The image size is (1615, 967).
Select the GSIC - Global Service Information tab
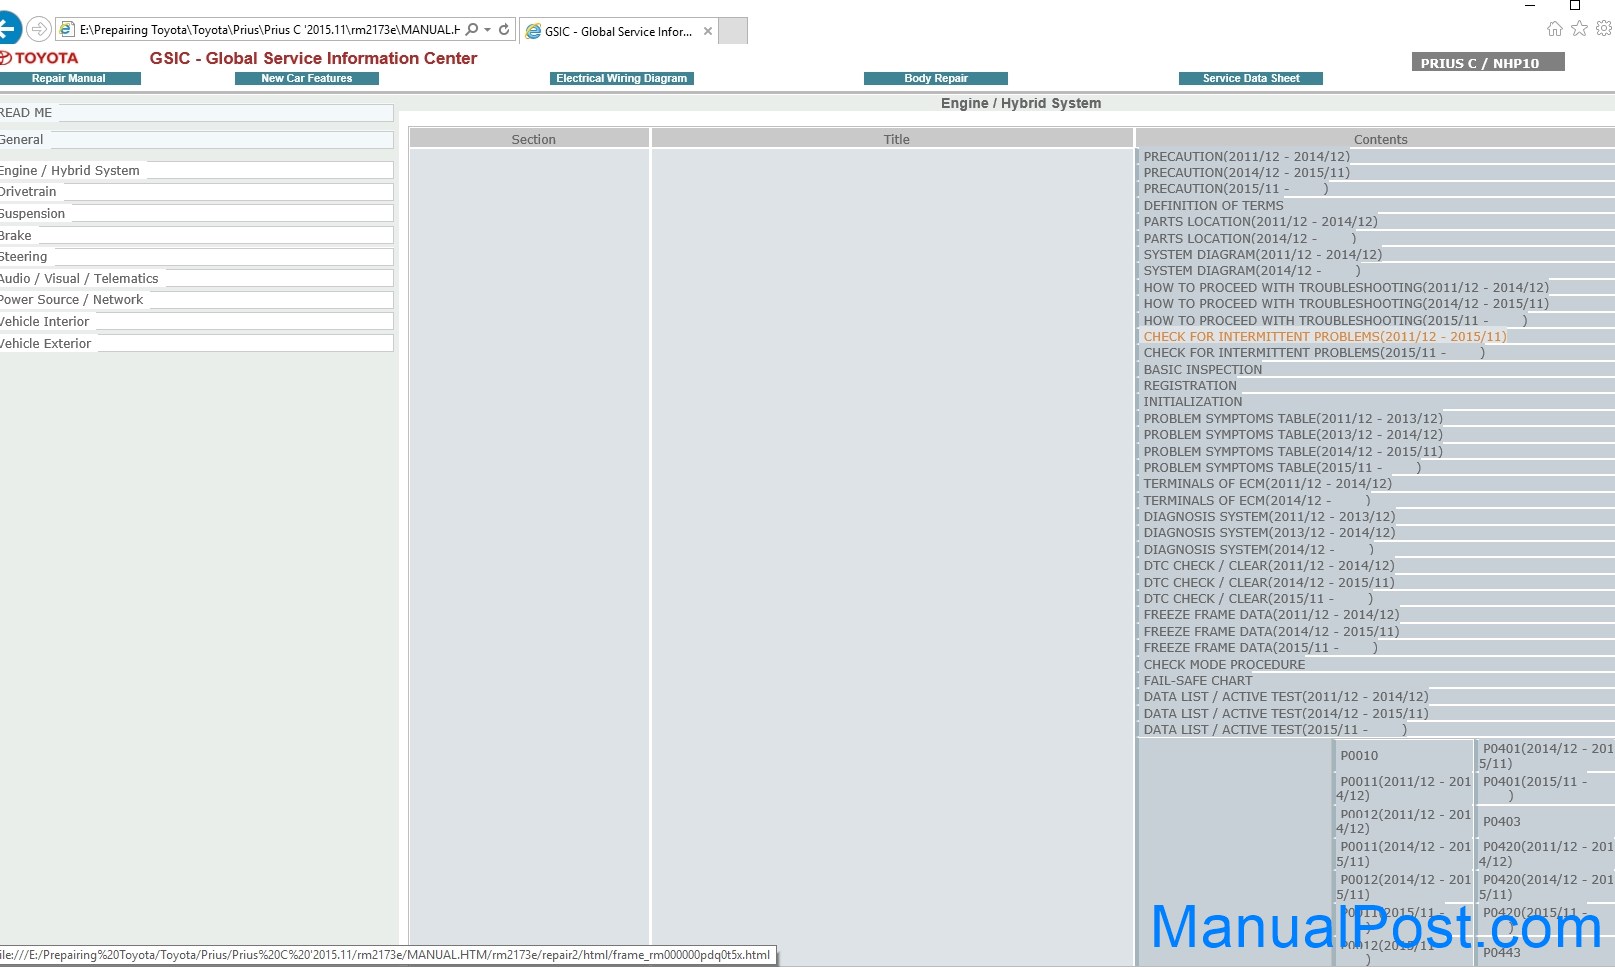618,31
